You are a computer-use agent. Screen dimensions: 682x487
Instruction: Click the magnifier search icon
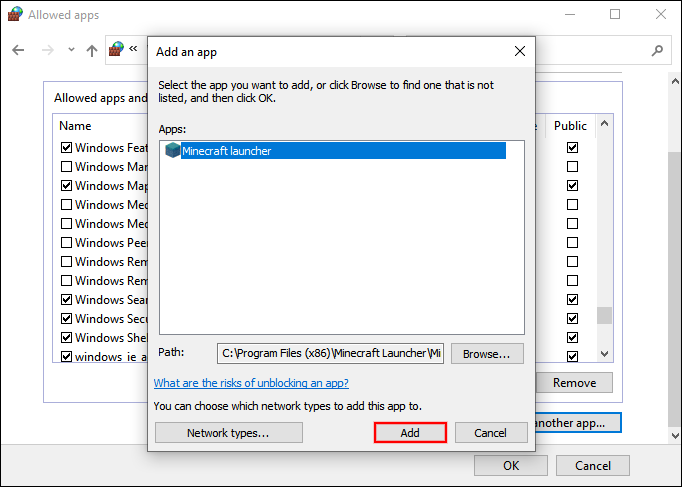tap(657, 50)
